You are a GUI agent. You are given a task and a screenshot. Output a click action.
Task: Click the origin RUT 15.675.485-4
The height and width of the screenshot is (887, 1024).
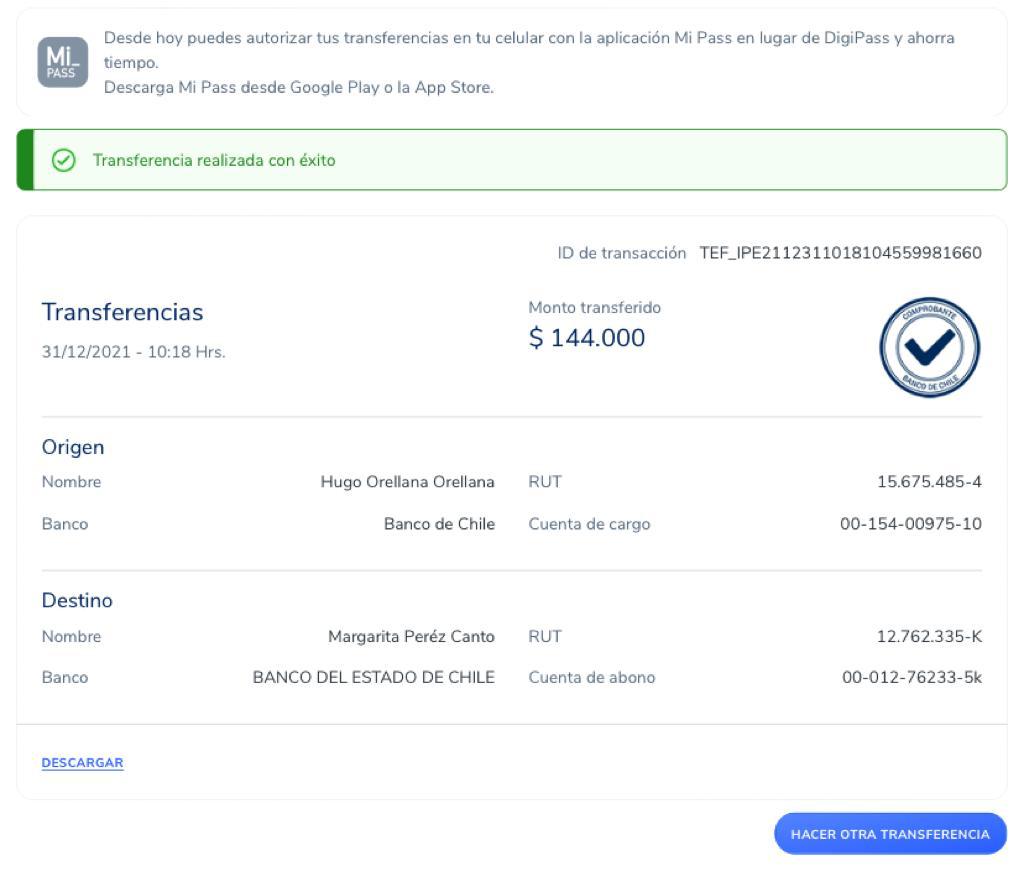(x=929, y=482)
